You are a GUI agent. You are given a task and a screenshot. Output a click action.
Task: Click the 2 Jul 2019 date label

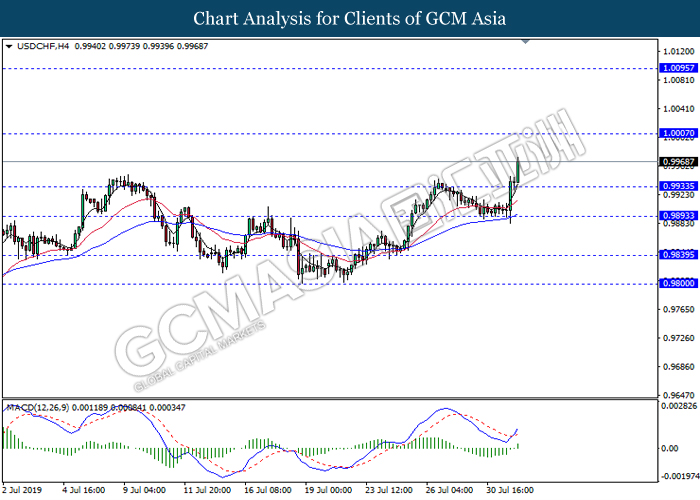pos(22,490)
